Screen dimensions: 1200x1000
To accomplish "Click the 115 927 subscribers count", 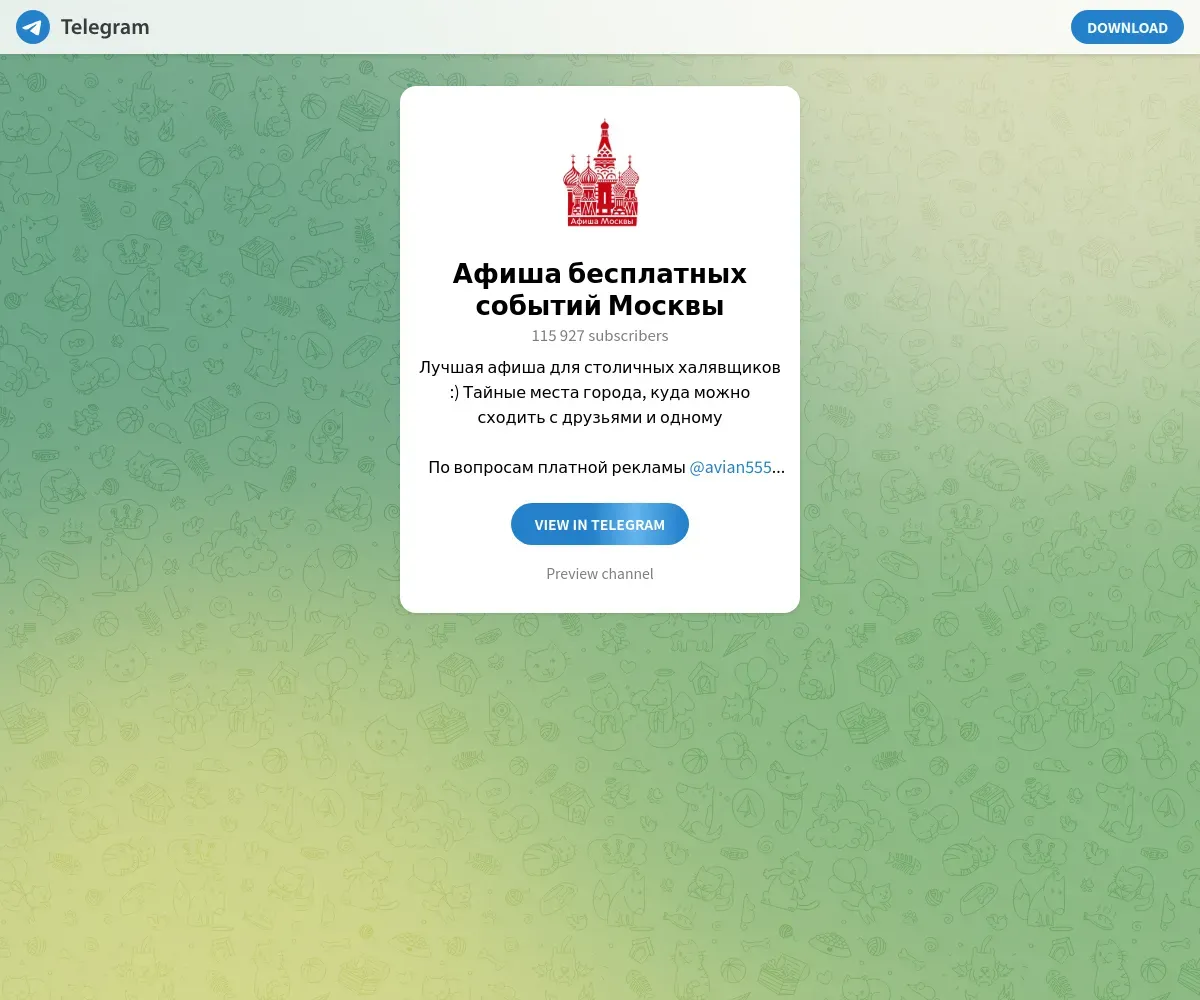I will (600, 336).
